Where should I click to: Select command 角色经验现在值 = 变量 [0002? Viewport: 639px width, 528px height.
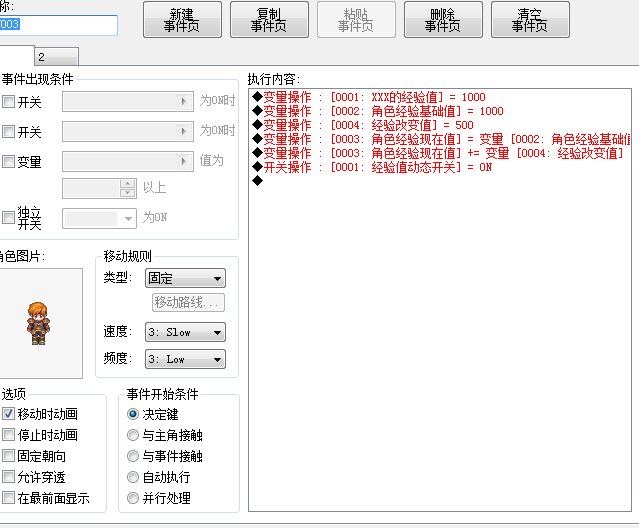(441, 139)
